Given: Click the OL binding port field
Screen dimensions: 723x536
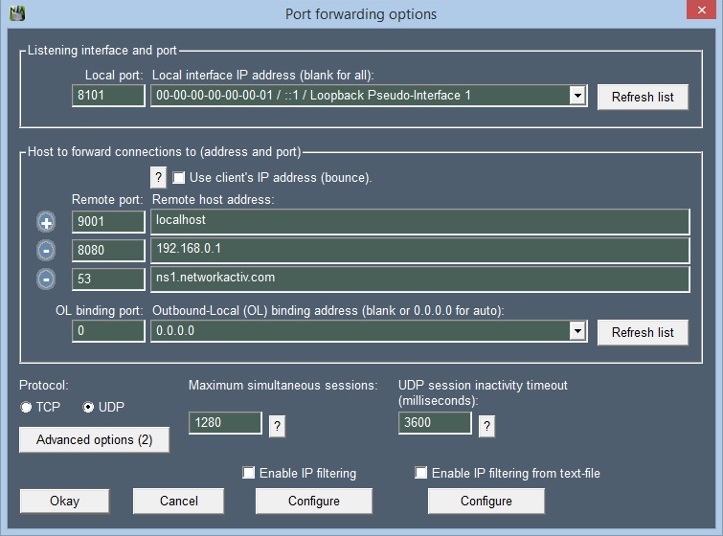Looking at the screenshot, I should (108, 331).
